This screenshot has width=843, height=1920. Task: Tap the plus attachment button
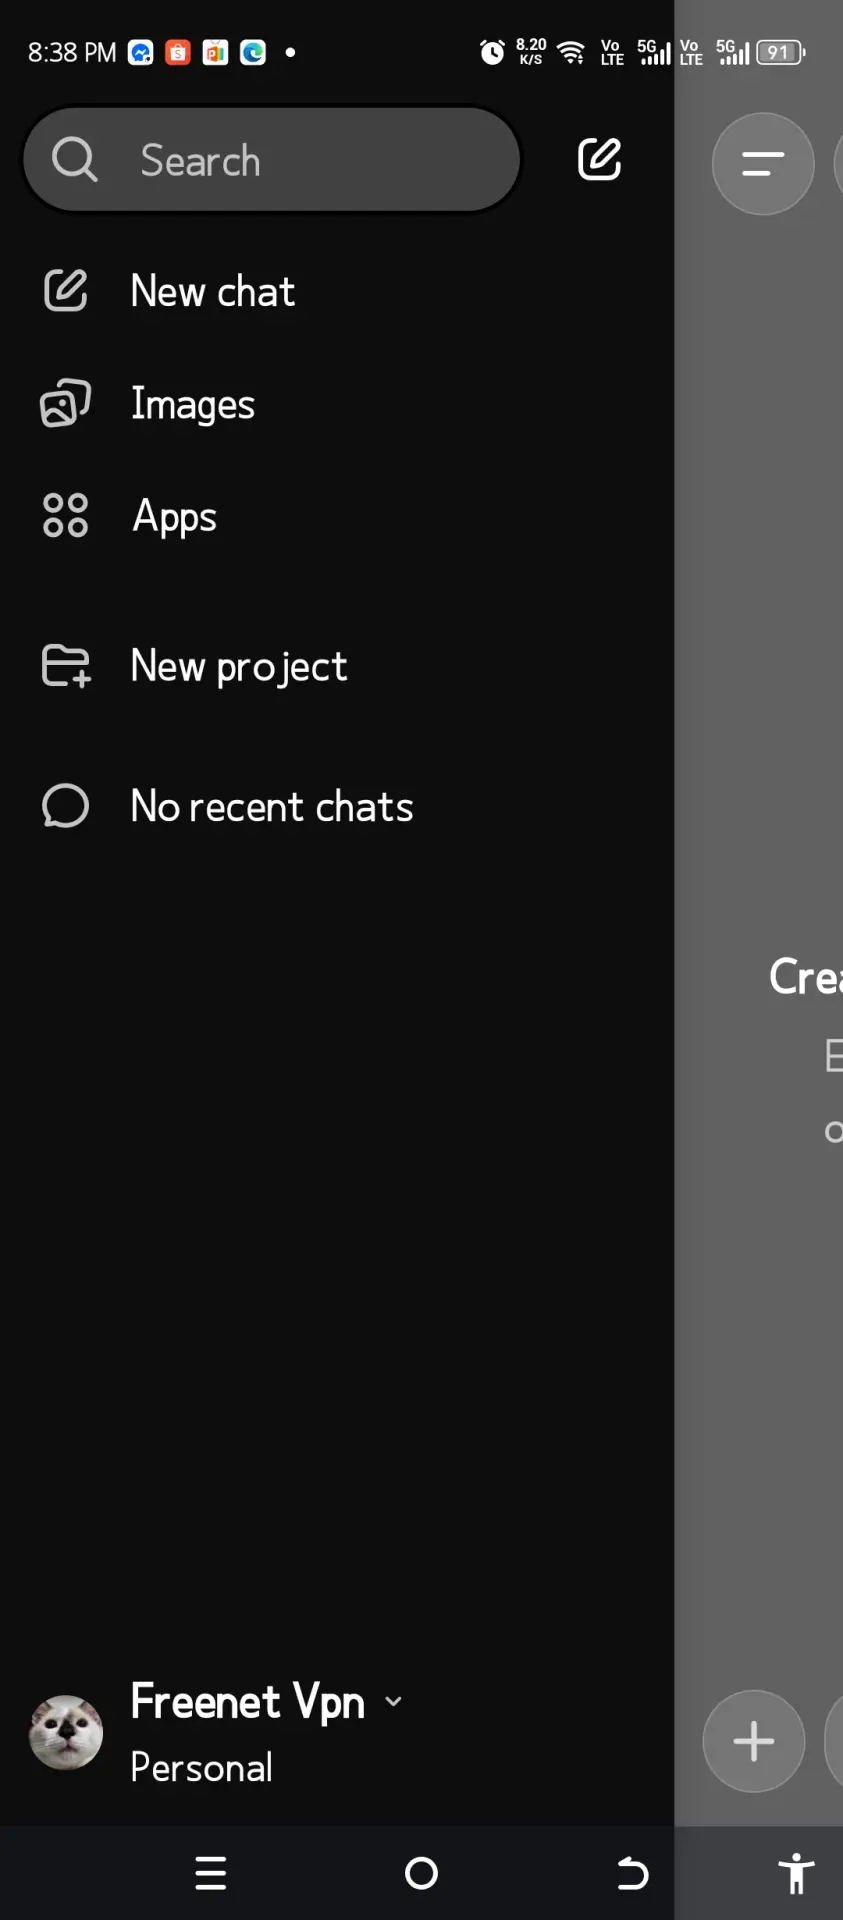tap(754, 1741)
